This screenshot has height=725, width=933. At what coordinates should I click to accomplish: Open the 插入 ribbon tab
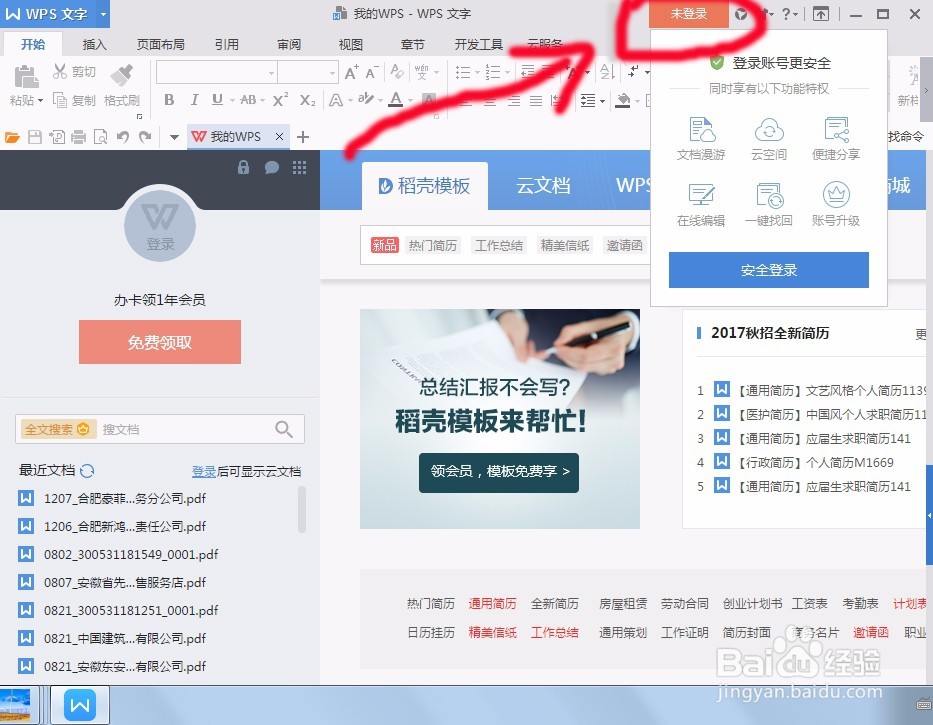point(94,45)
